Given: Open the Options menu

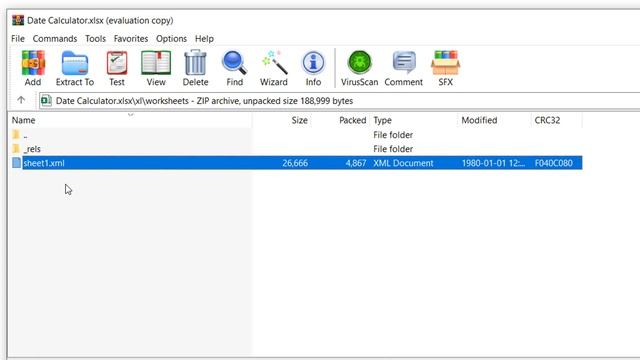Looking at the screenshot, I should tap(171, 38).
